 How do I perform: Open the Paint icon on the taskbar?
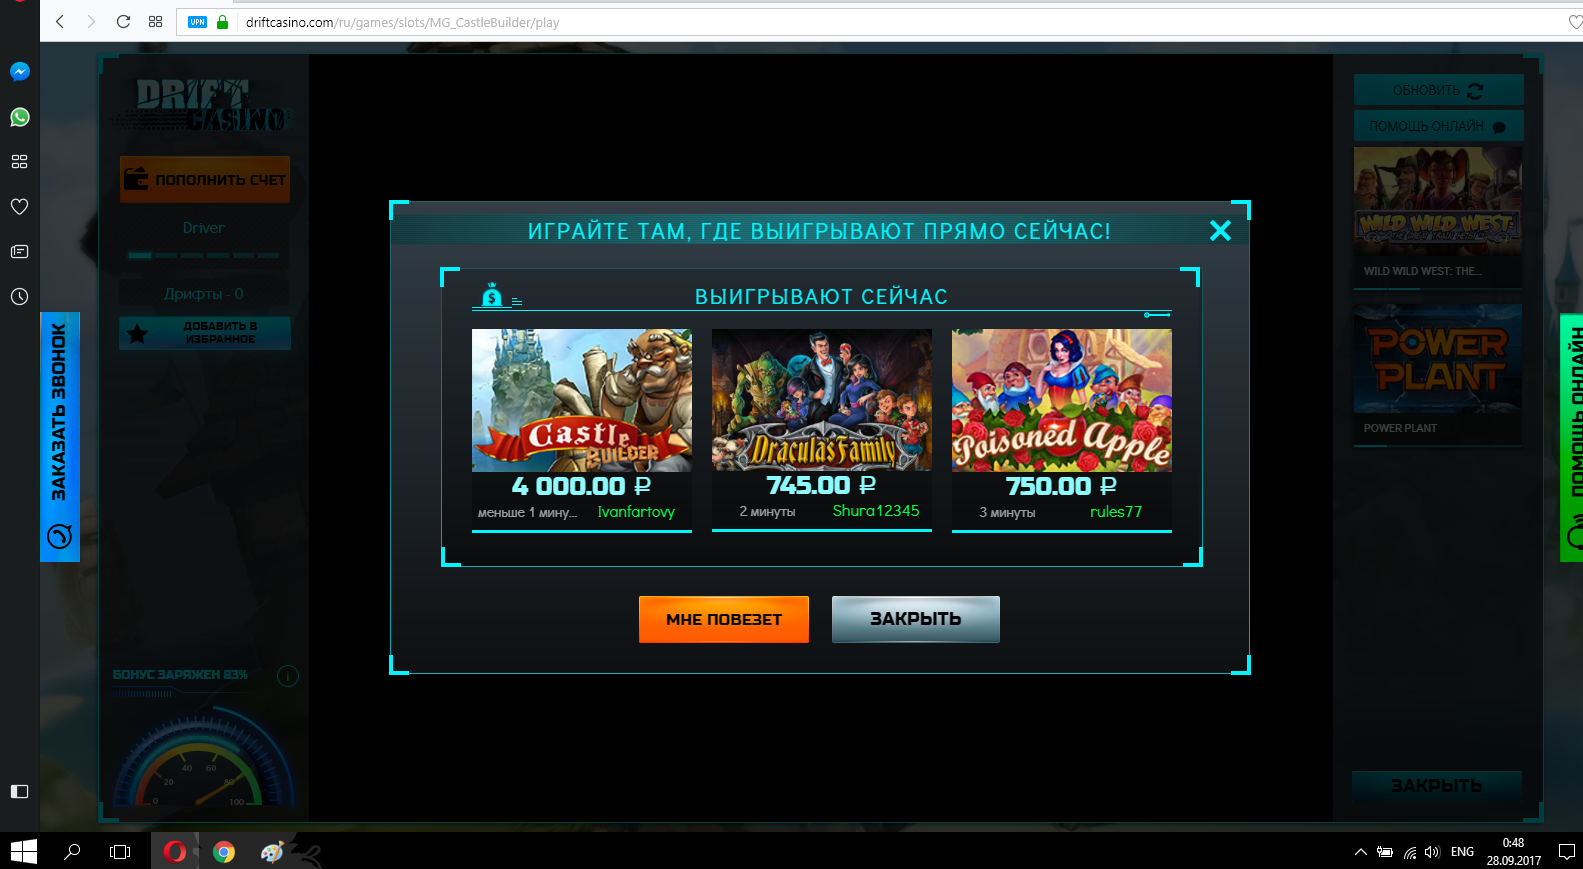coord(272,851)
